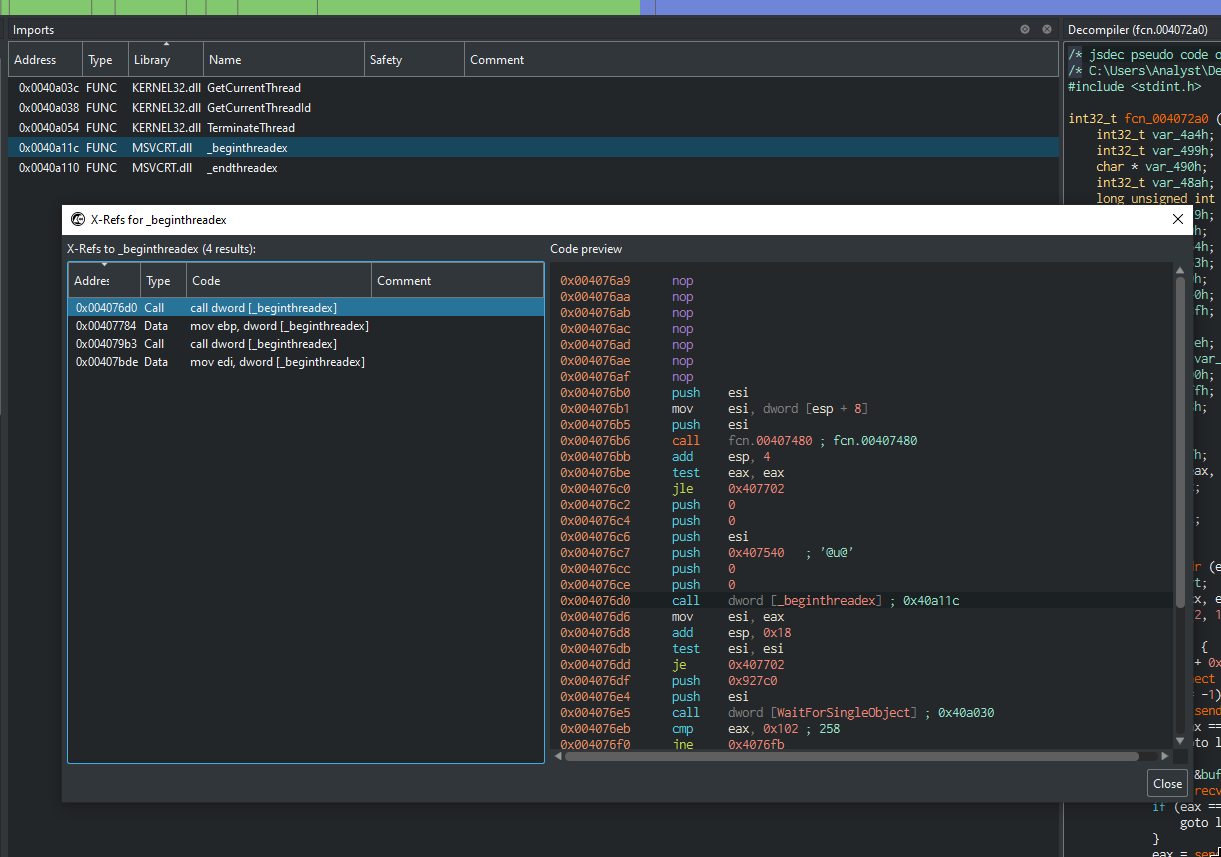1221x857 pixels.
Task: Sort imports by Address column header
Action: pyautogui.click(x=45, y=60)
